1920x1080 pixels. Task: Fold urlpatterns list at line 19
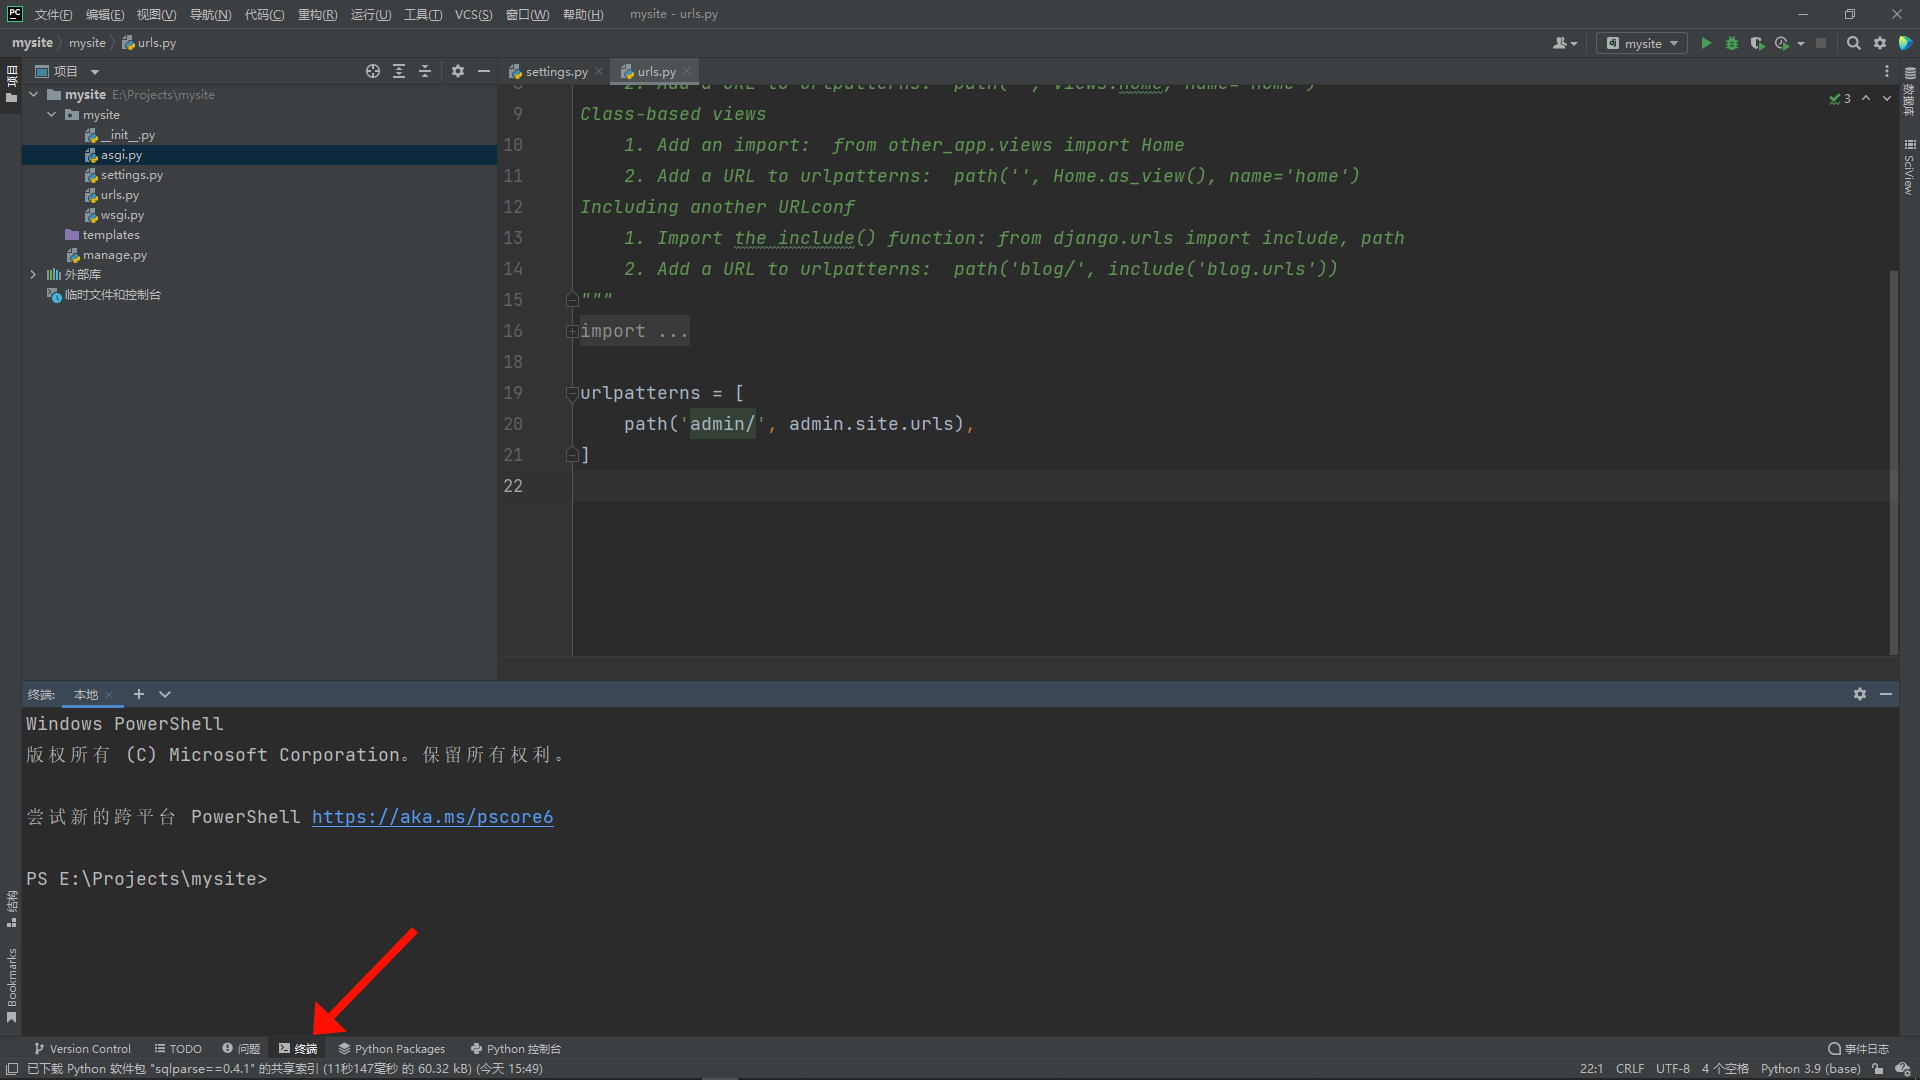[x=572, y=393]
